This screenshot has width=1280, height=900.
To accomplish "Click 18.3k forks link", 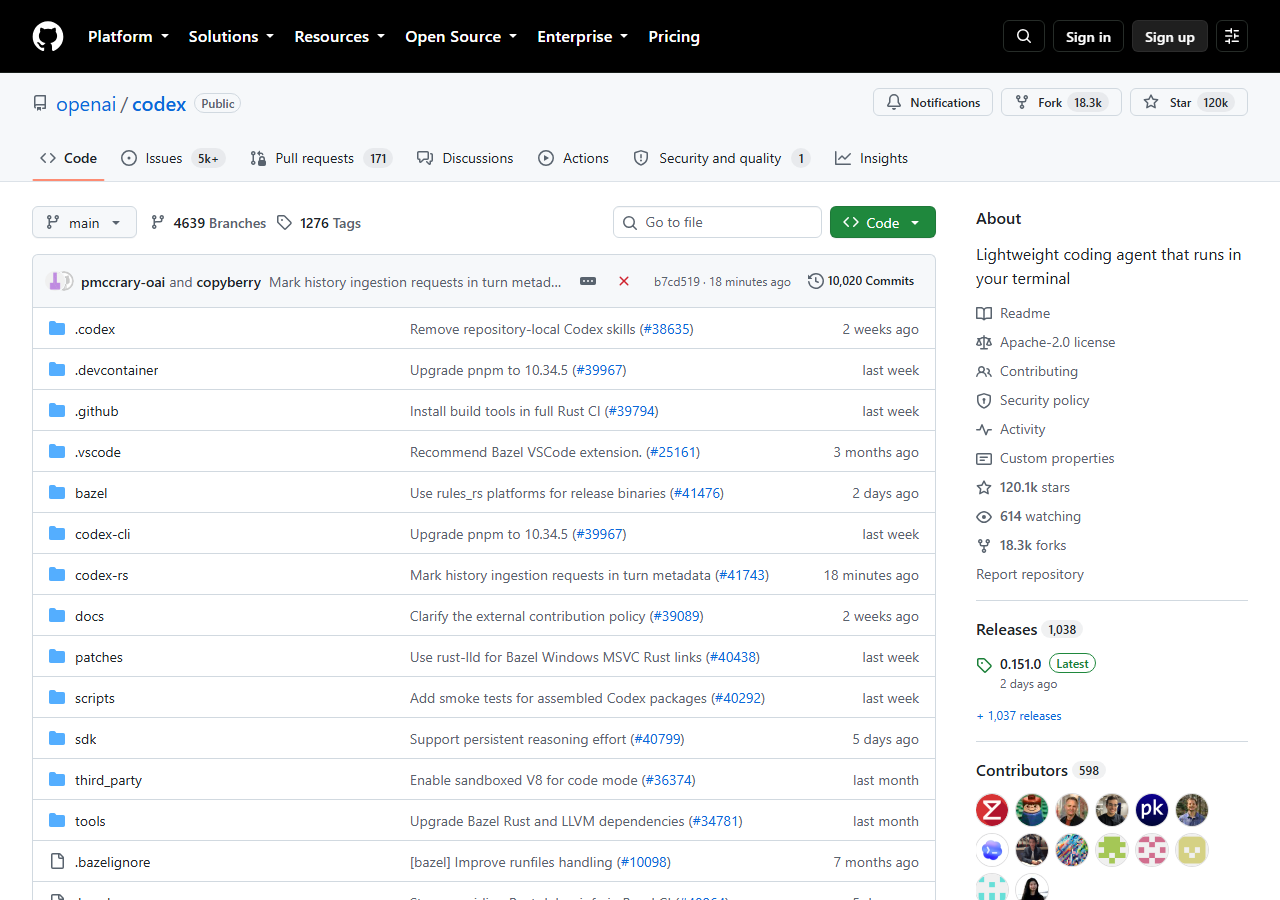I will (x=1021, y=545).
